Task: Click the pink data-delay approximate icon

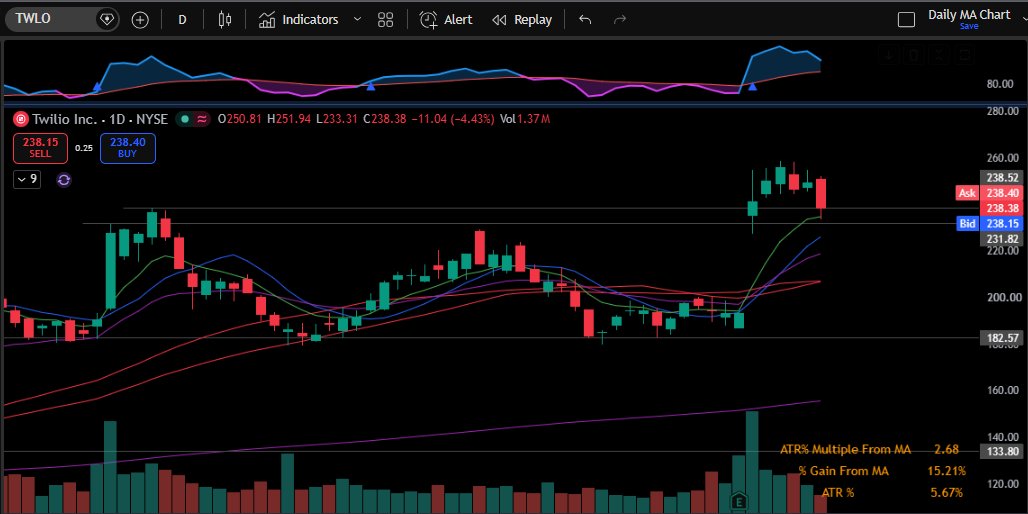Action: point(202,119)
